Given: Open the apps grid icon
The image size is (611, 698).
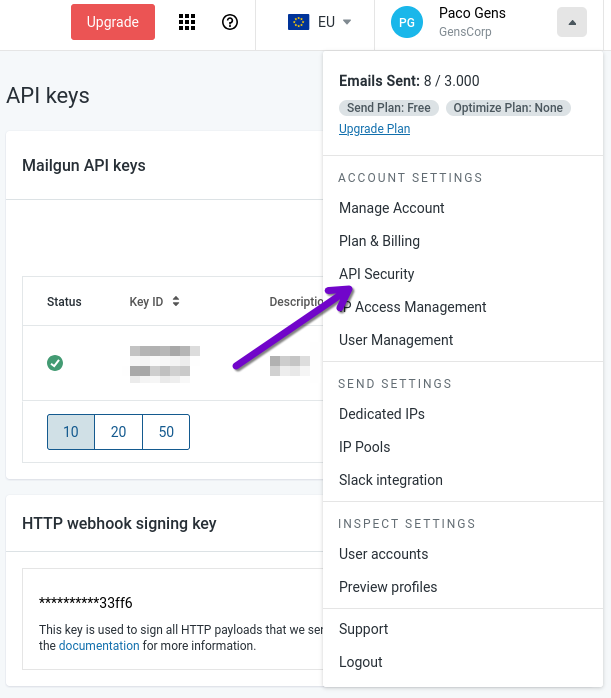Looking at the screenshot, I should pyautogui.click(x=187, y=22).
